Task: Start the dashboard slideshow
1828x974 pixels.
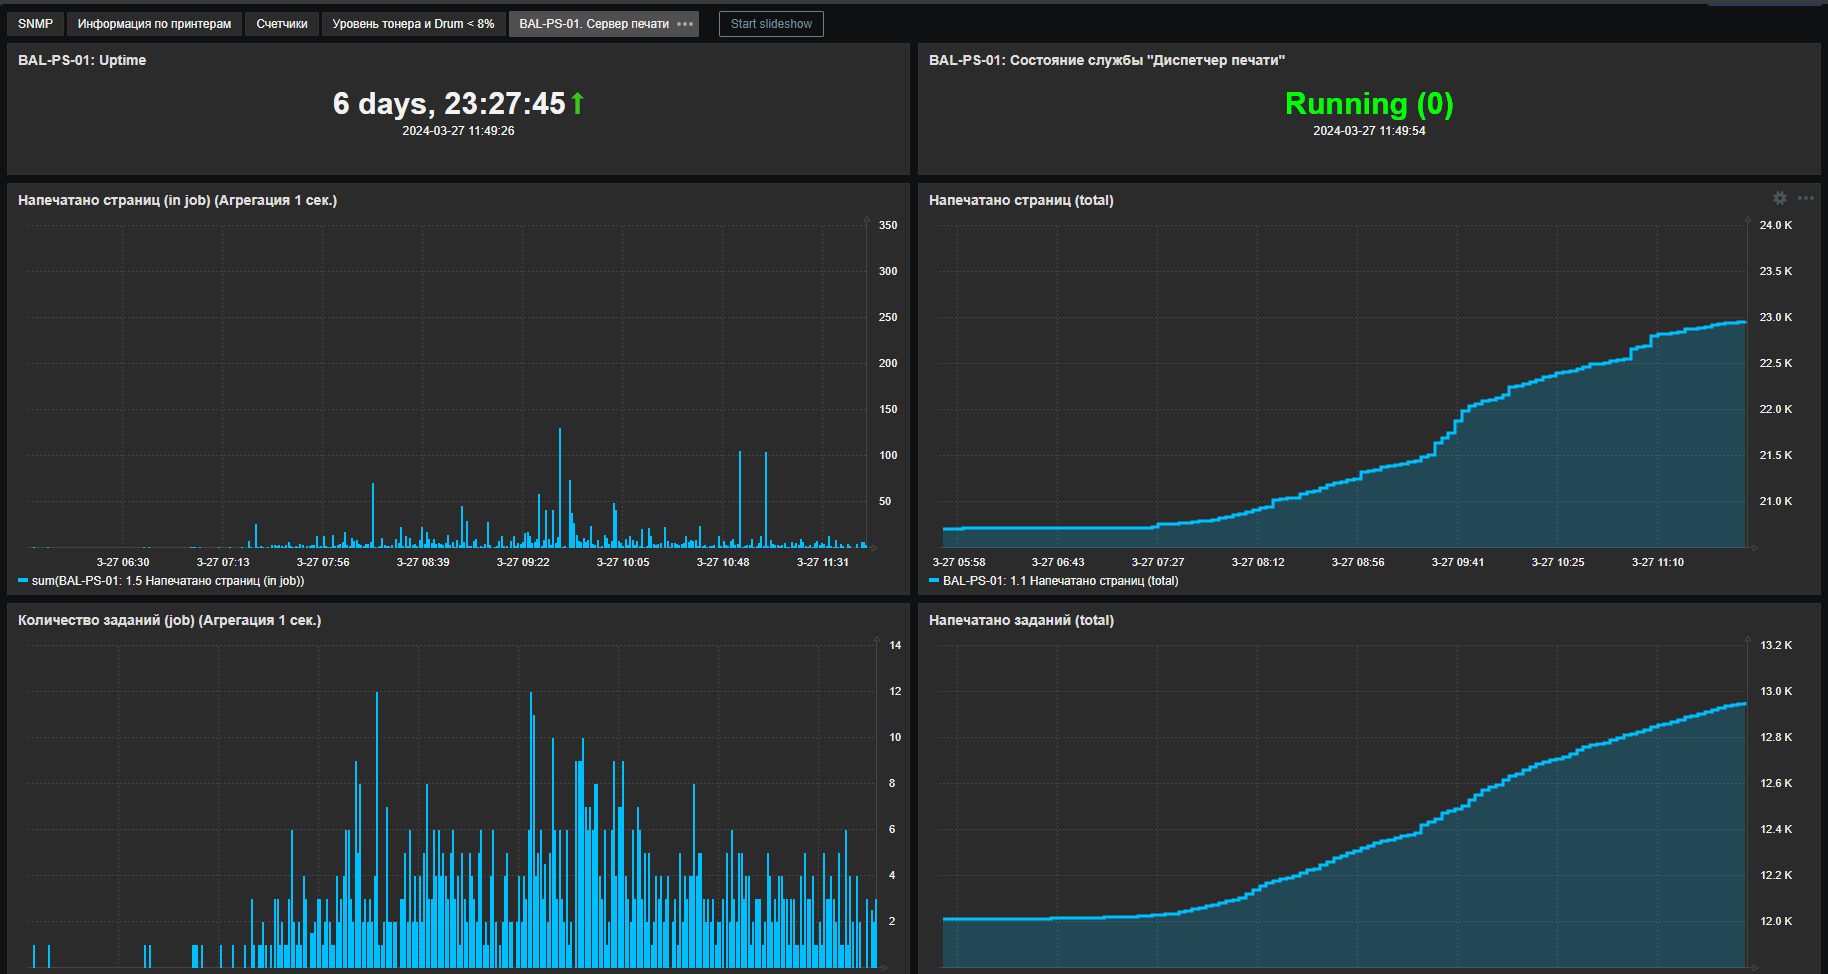Action: click(x=771, y=24)
